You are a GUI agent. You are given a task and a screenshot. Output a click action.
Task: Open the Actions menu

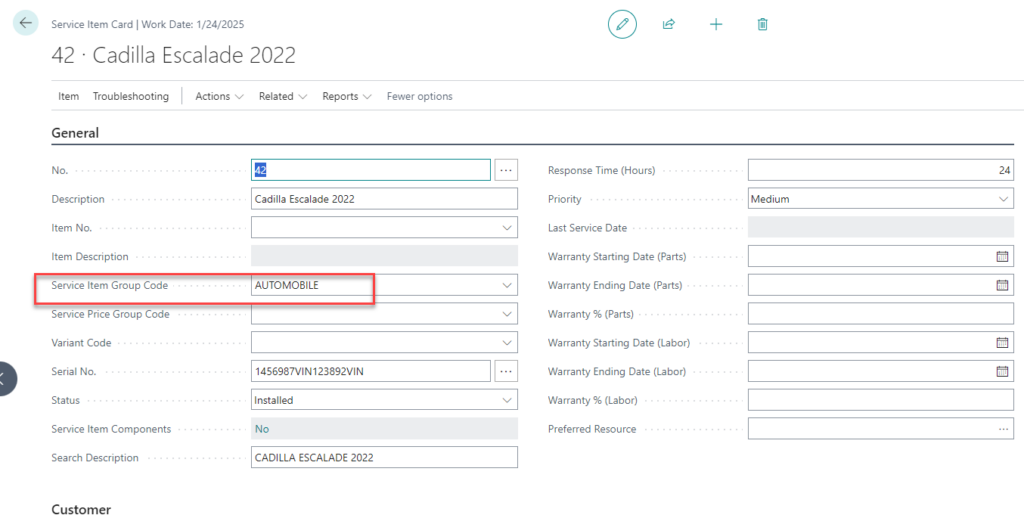click(219, 96)
